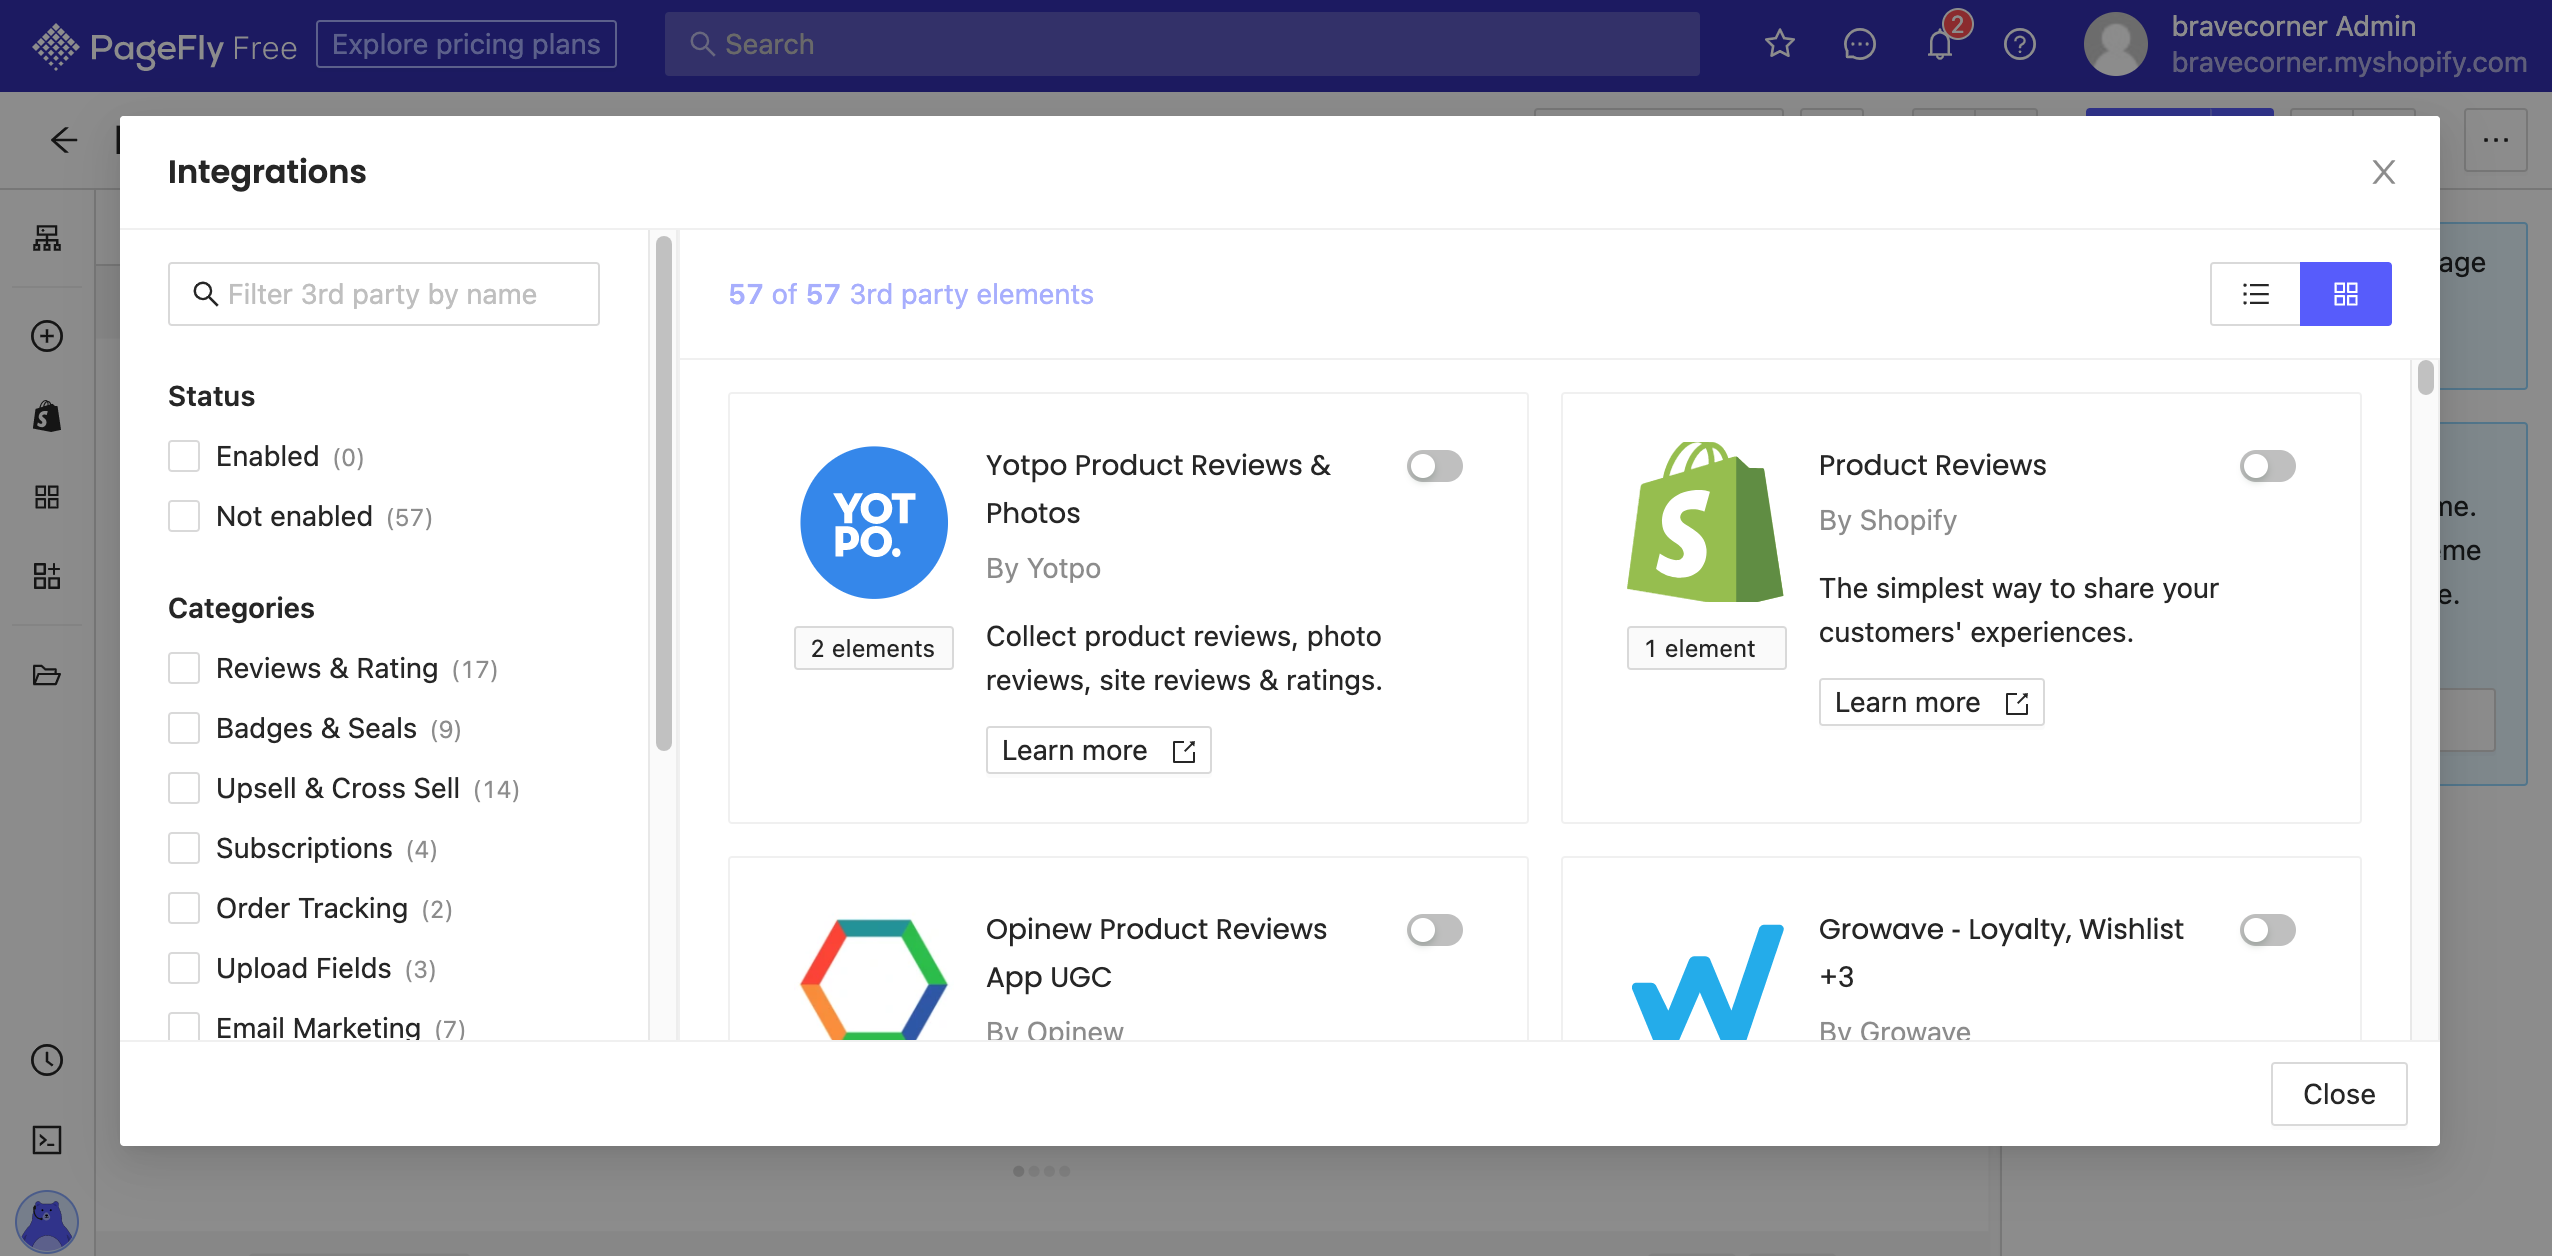The image size is (2552, 1256).
Task: Click the Growave logo
Action: tap(1707, 982)
